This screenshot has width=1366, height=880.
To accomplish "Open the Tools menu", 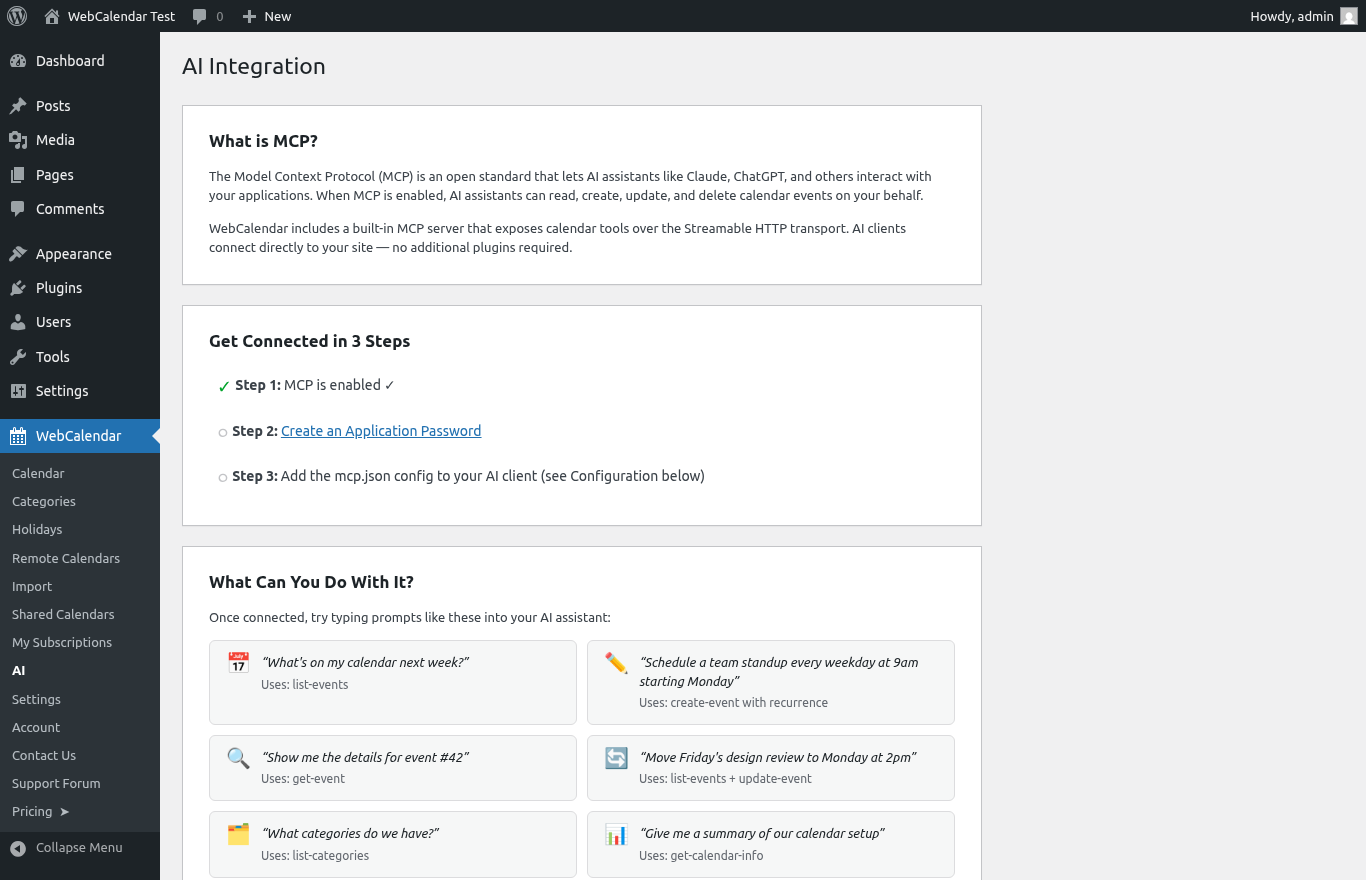I will click(80, 357).
